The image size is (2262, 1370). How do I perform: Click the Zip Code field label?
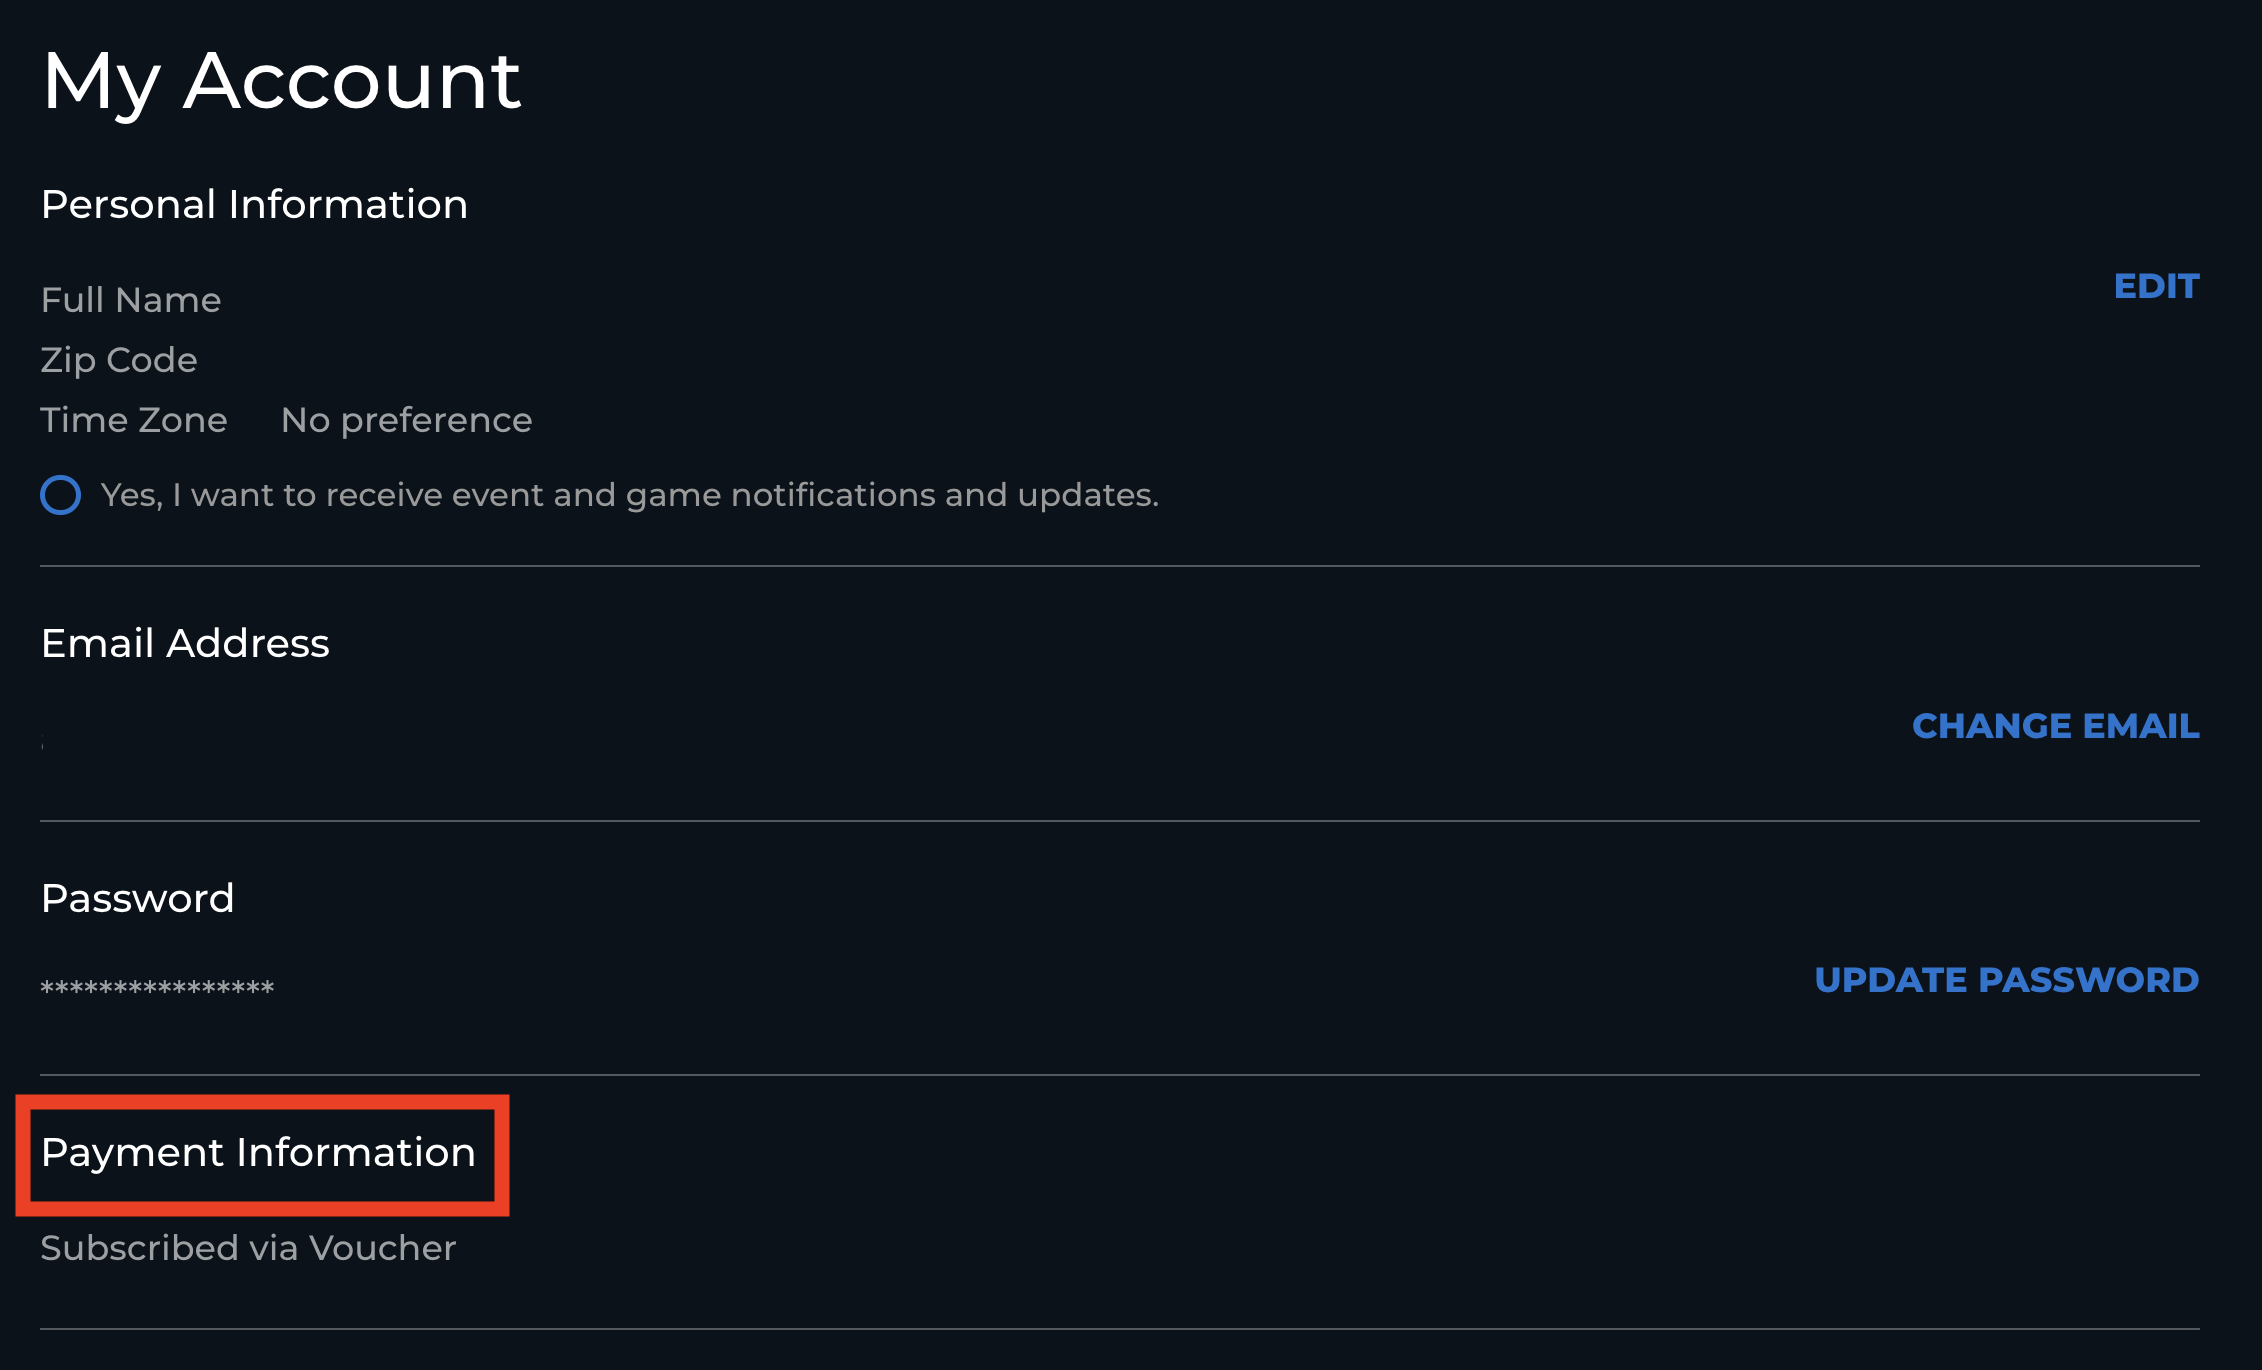119,360
